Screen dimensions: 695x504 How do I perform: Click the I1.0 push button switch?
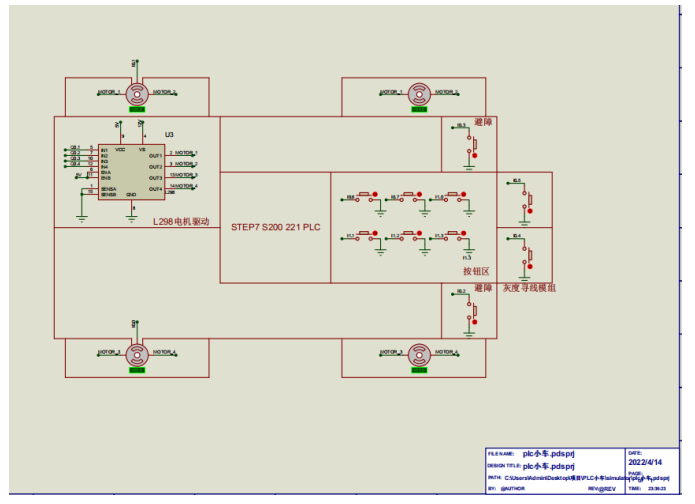[455, 198]
